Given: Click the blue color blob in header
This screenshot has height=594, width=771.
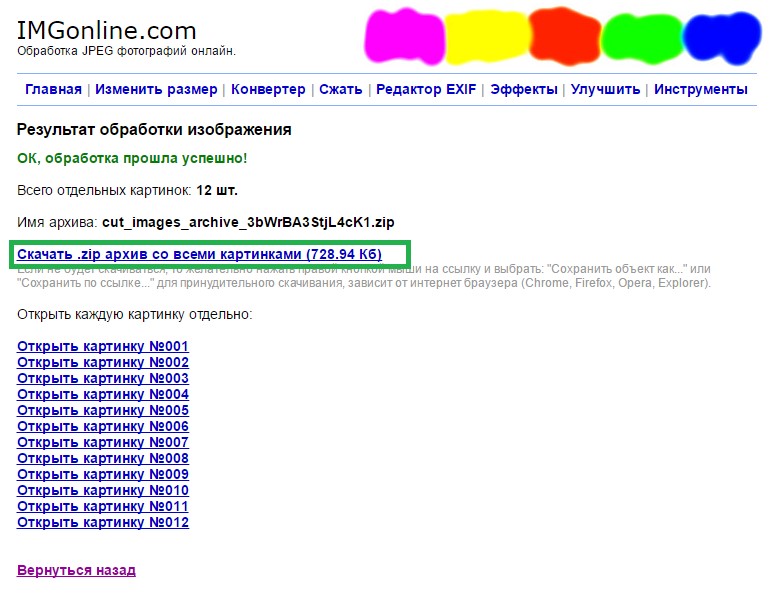Looking at the screenshot, I should pyautogui.click(x=717, y=38).
